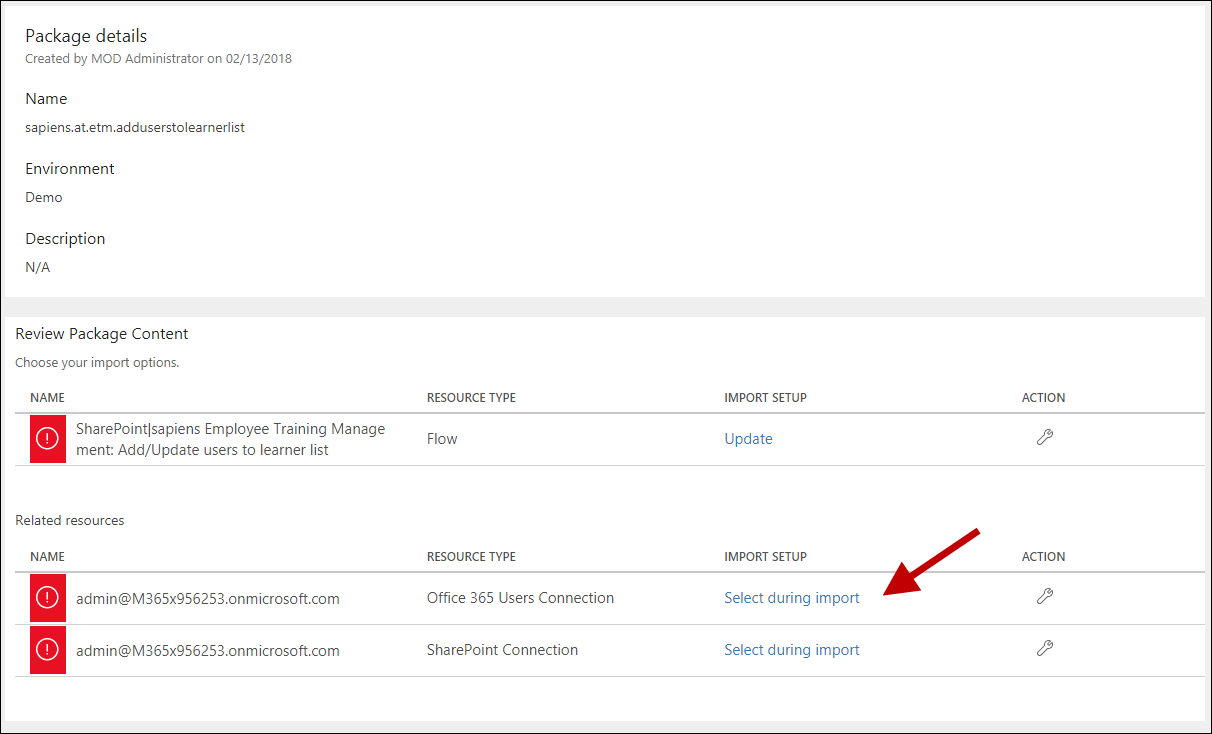Image resolution: width=1212 pixels, height=734 pixels.
Task: Click ACTION column header in Related resources table
Action: click(x=1043, y=557)
